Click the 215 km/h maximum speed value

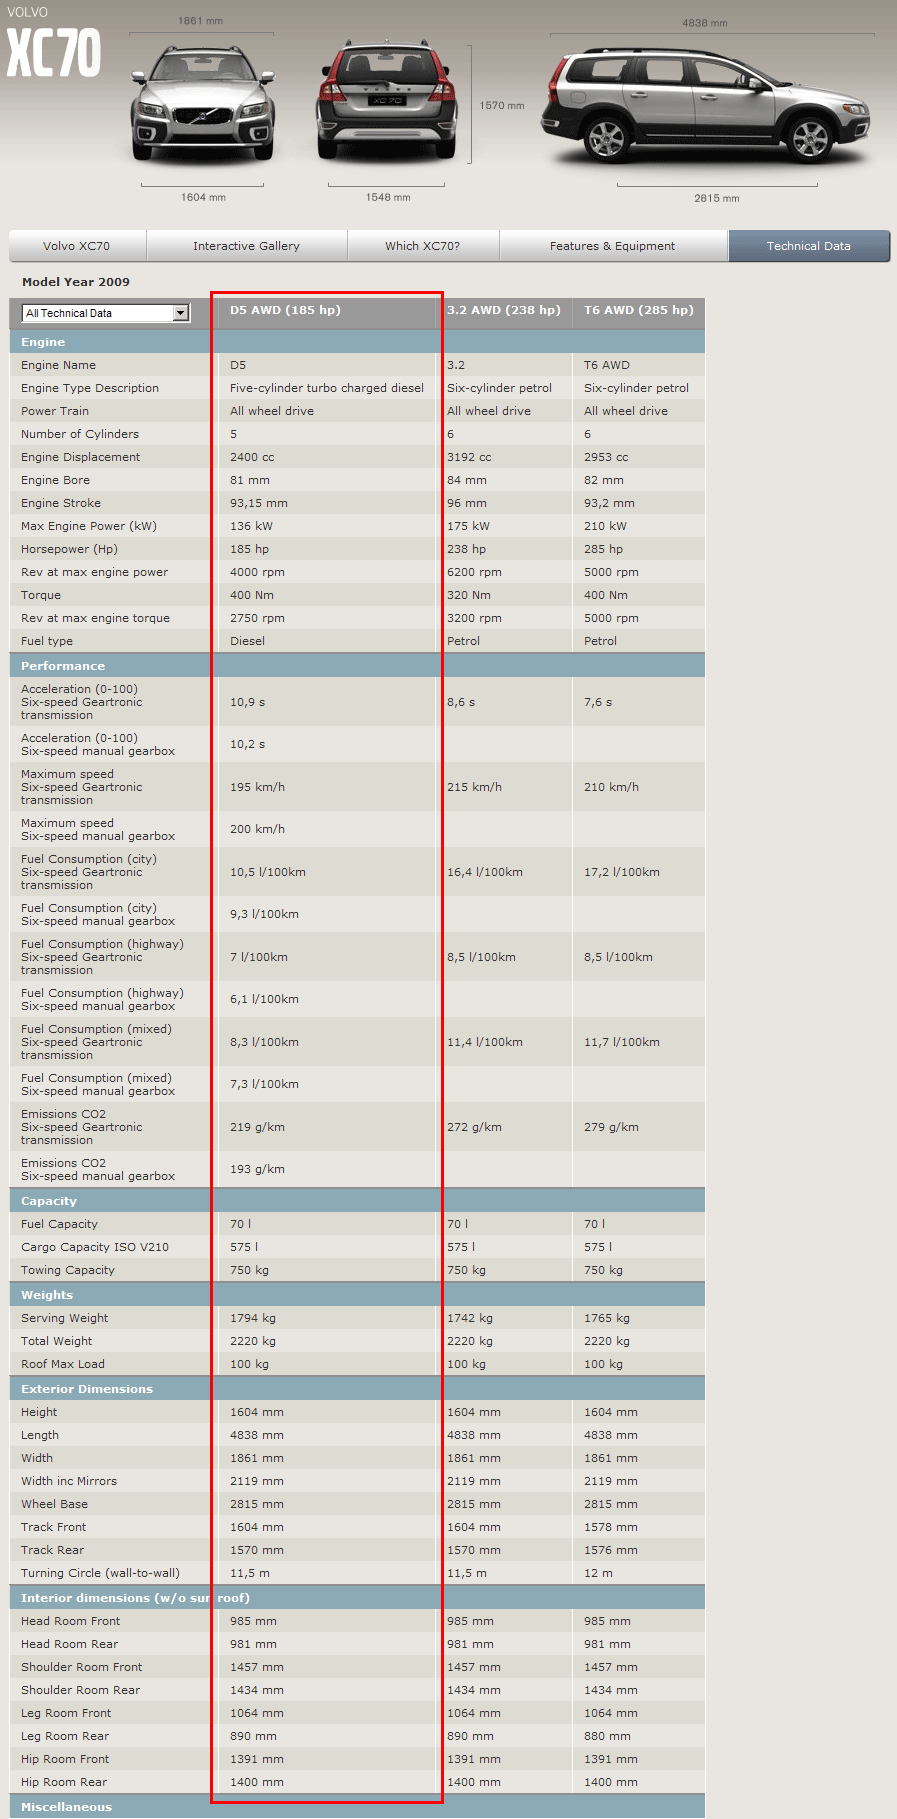click(474, 787)
